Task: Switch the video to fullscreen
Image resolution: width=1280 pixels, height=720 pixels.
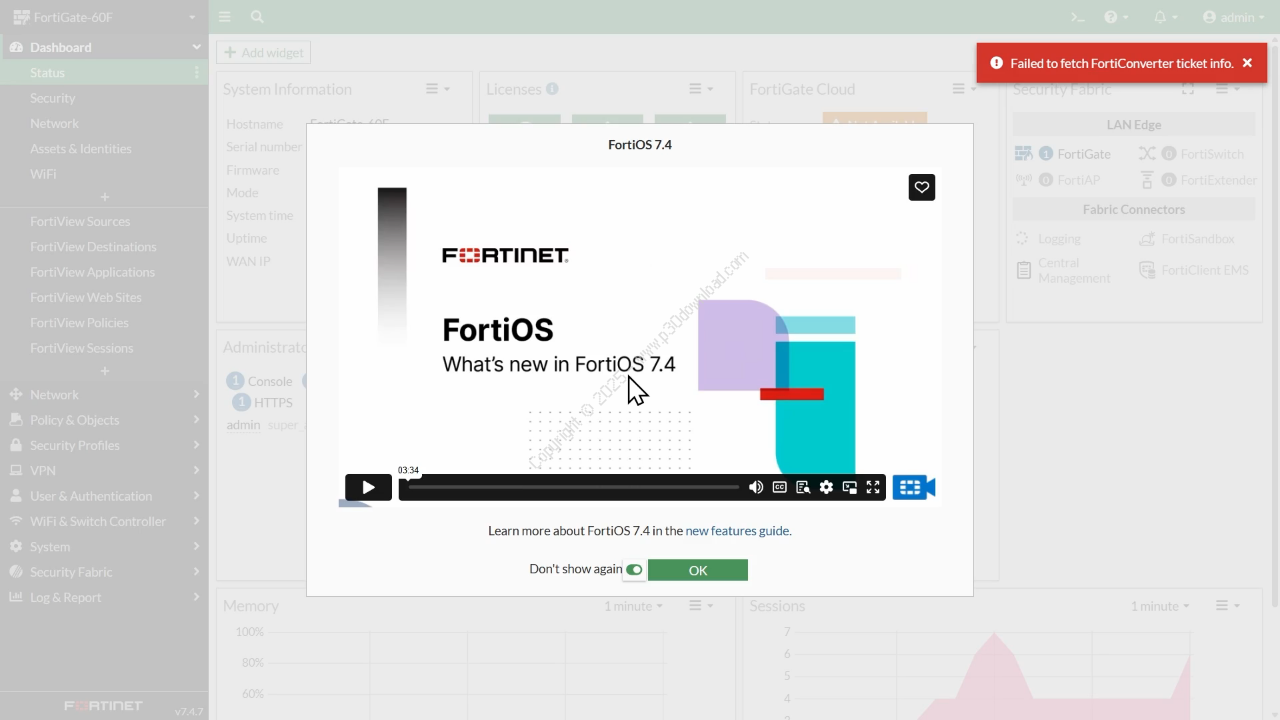Action: click(x=873, y=487)
